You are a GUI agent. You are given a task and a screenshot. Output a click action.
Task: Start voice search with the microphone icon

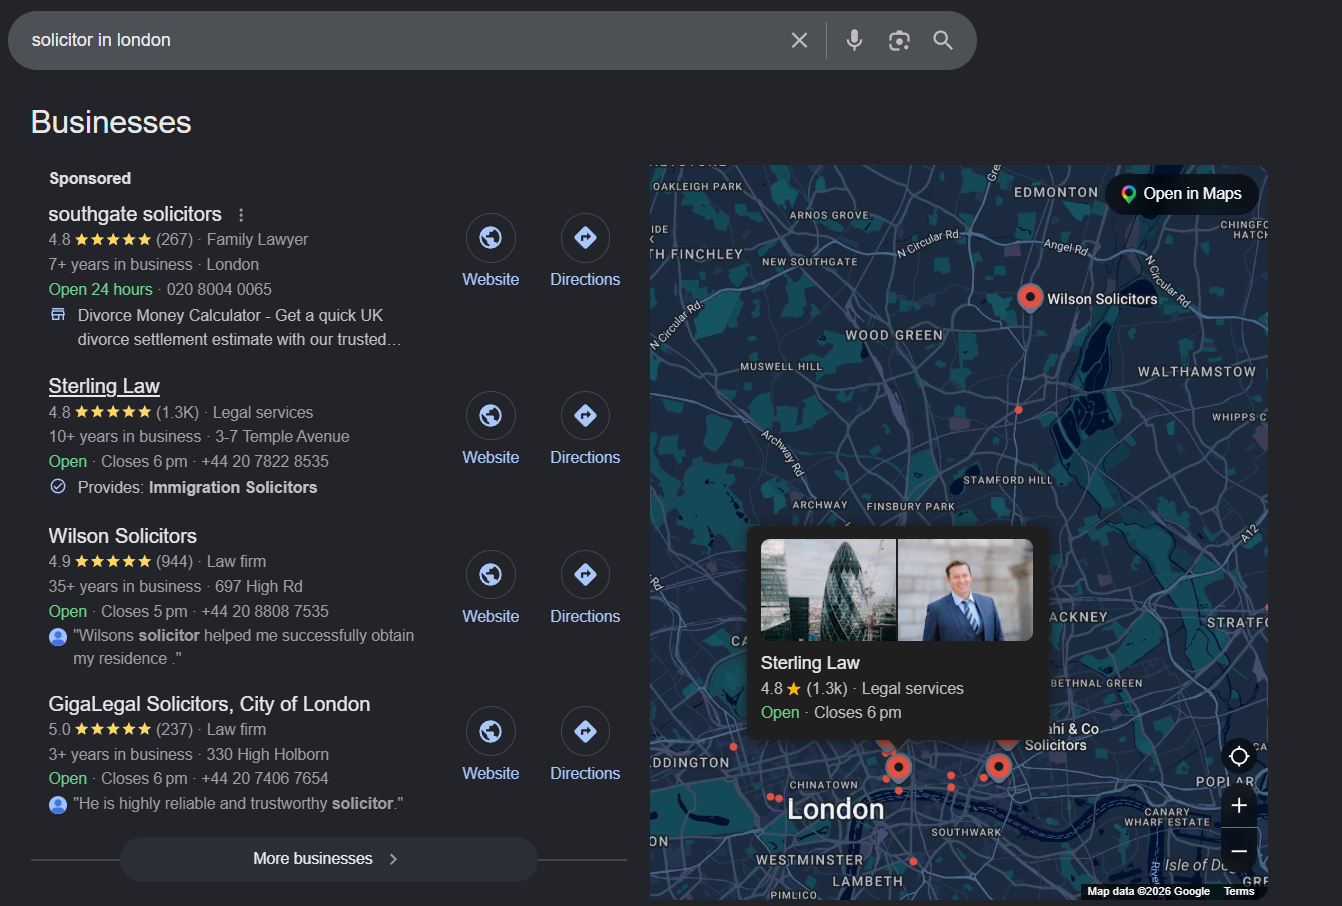[x=854, y=40]
